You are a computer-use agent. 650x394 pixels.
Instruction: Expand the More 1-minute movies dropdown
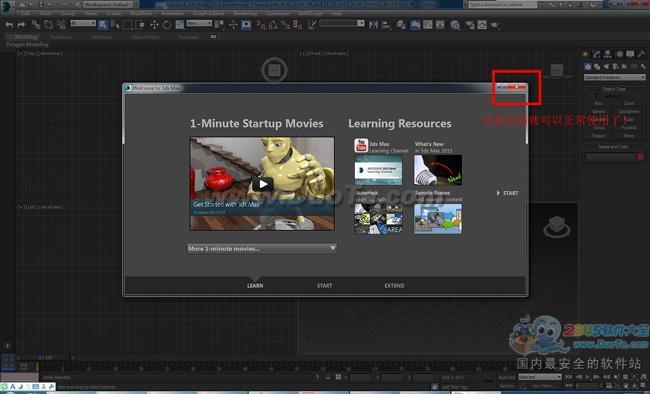point(262,248)
